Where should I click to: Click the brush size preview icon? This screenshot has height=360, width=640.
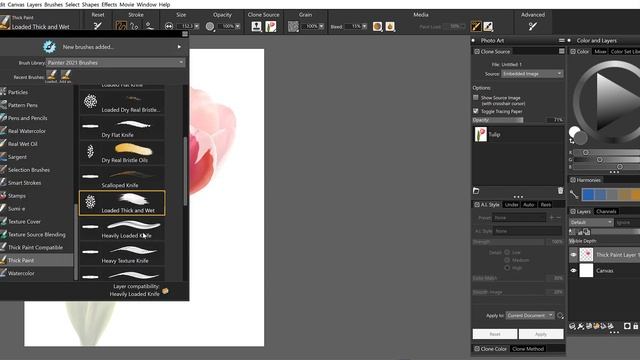pos(169,26)
